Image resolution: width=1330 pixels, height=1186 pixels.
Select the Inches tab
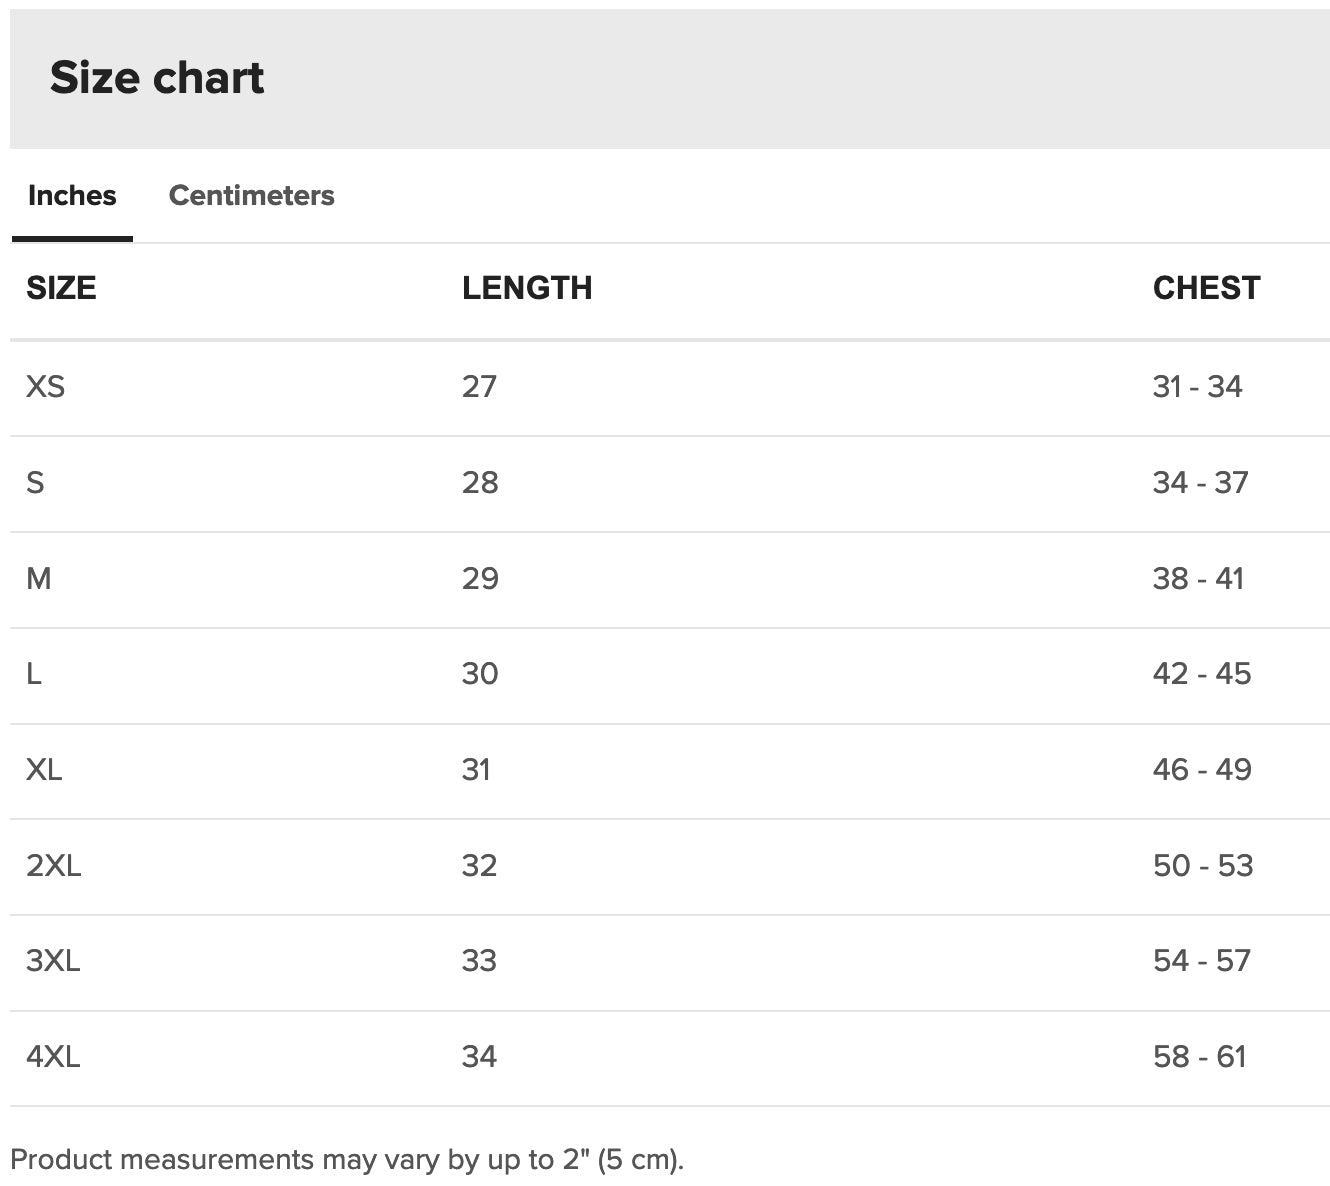click(72, 195)
